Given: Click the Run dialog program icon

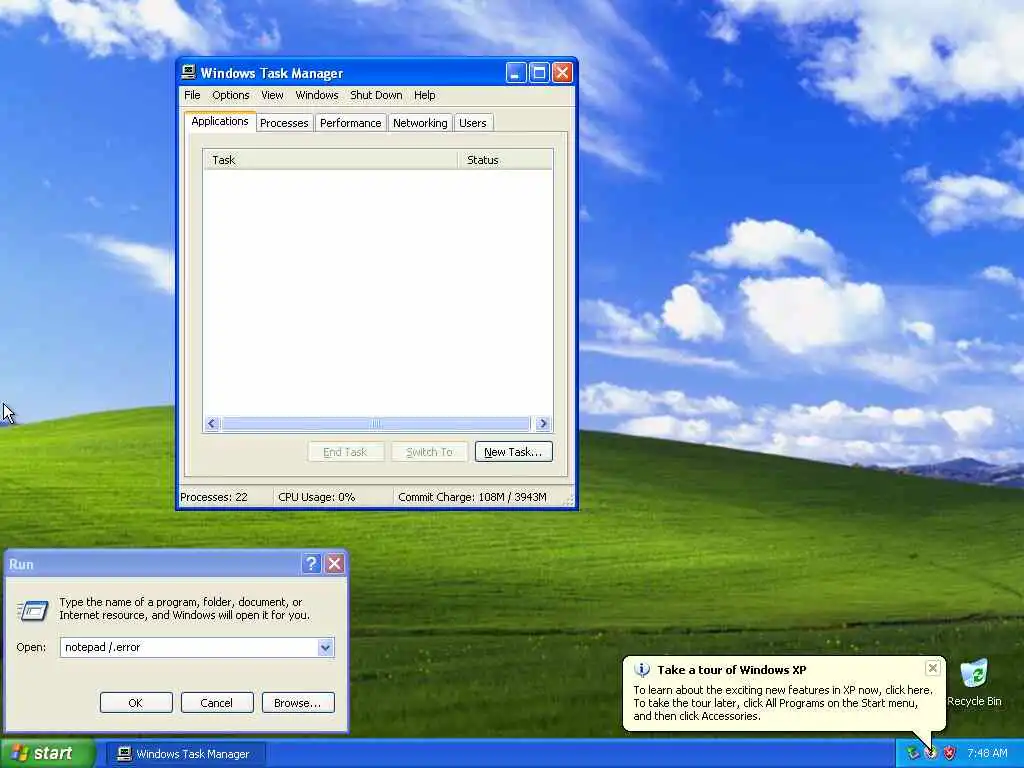Looking at the screenshot, I should tap(33, 611).
